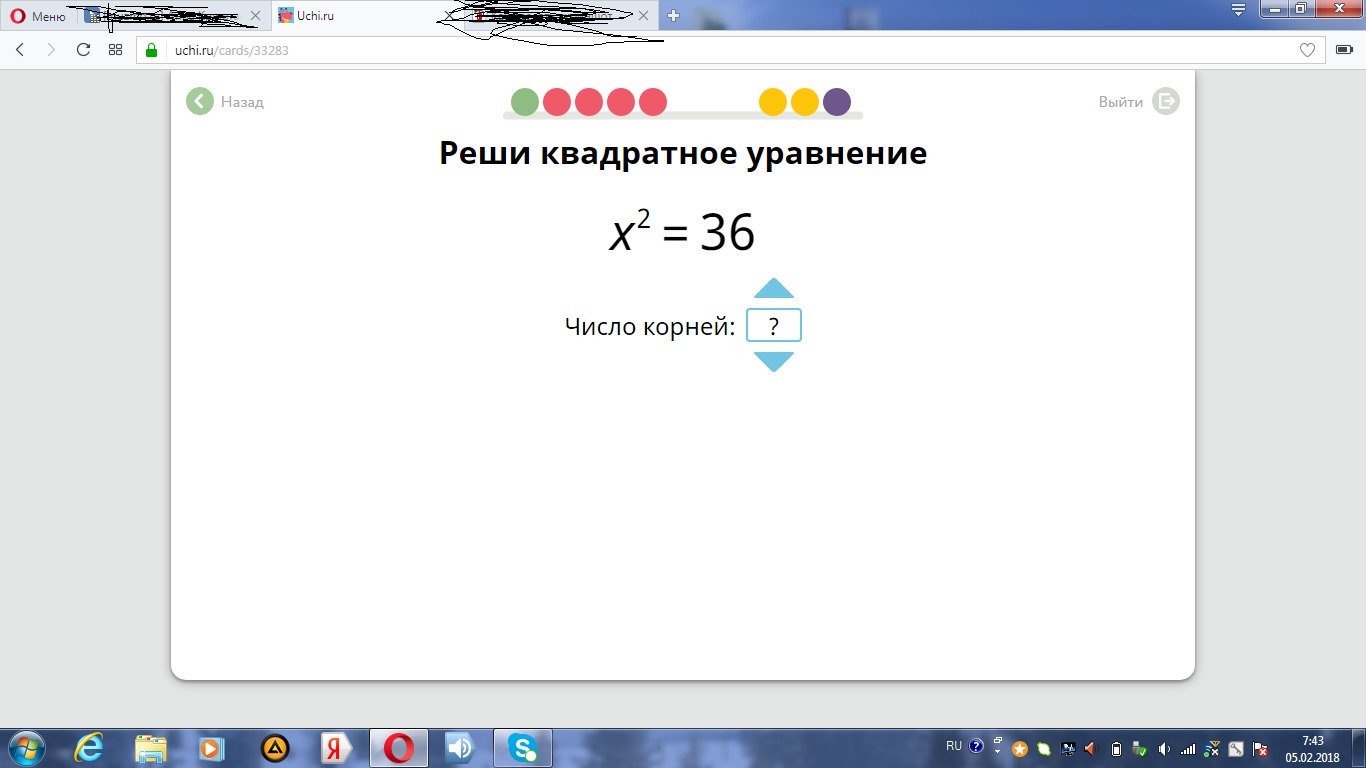The height and width of the screenshot is (768, 1366).
Task: Open the Action Center flag icon
Action: click(1259, 748)
